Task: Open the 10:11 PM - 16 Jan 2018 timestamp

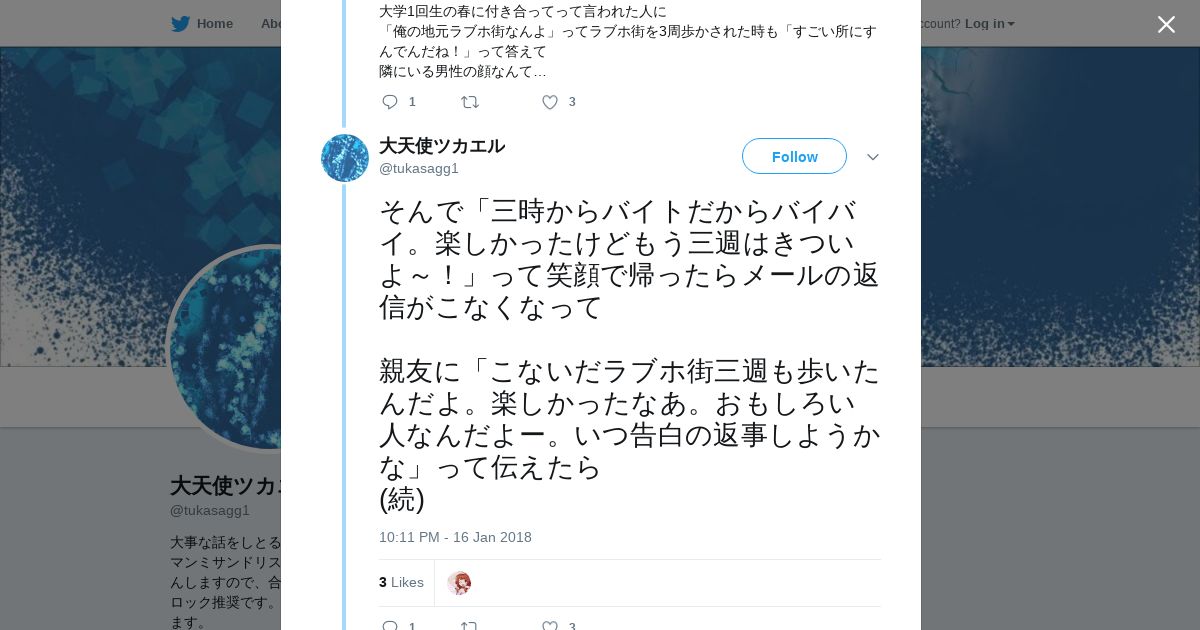Action: (x=455, y=537)
